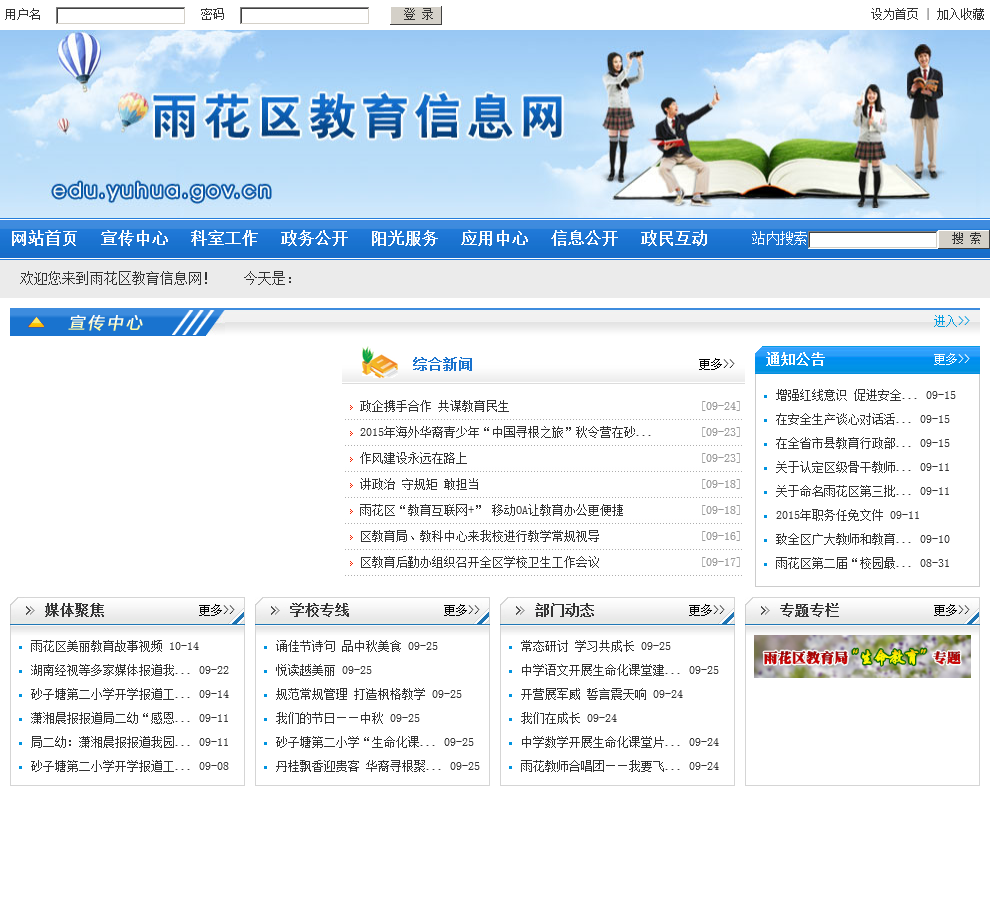Image resolution: width=990 pixels, height=900 pixels.
Task: Open 湖南经视等多家媒体报道我... article
Action: coord(110,670)
